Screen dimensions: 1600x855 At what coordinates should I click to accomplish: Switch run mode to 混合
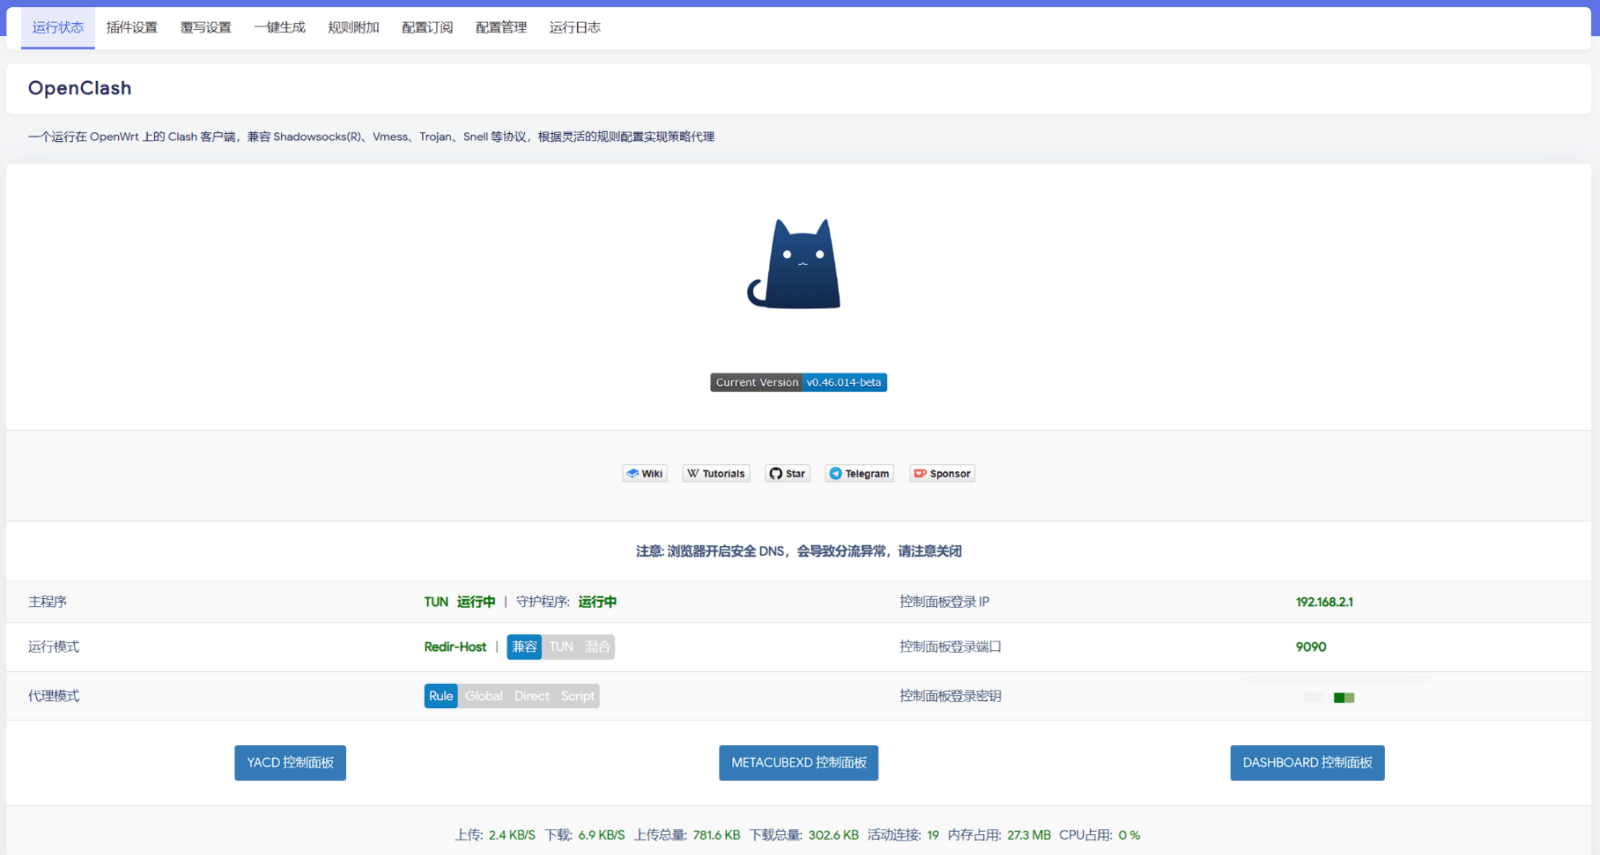[x=597, y=647]
